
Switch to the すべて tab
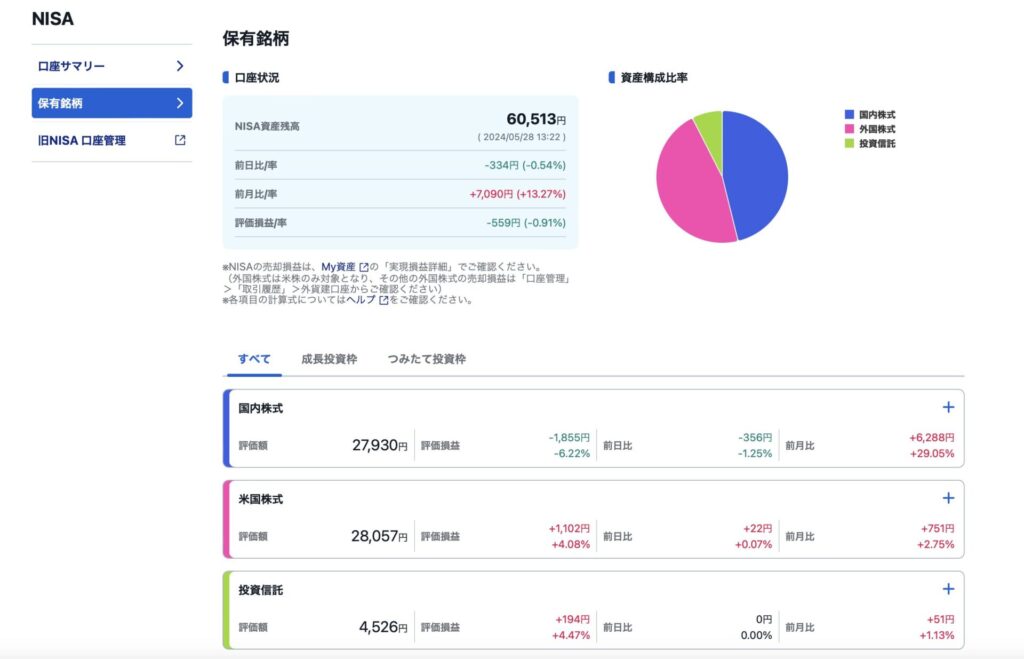pos(254,359)
